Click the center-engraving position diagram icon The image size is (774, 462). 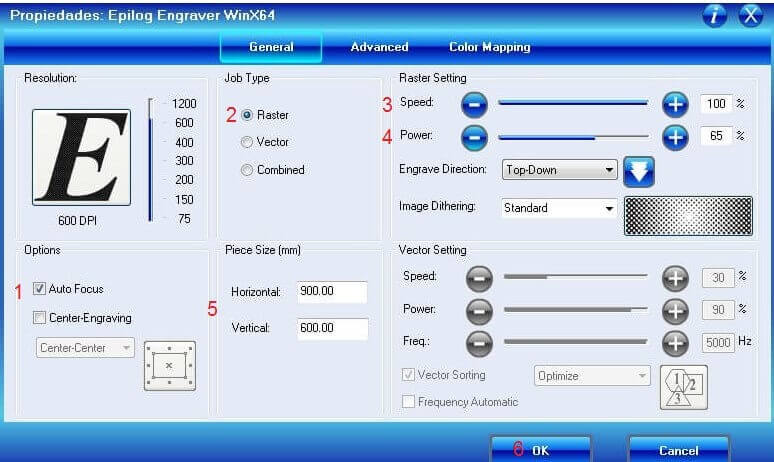pos(170,366)
